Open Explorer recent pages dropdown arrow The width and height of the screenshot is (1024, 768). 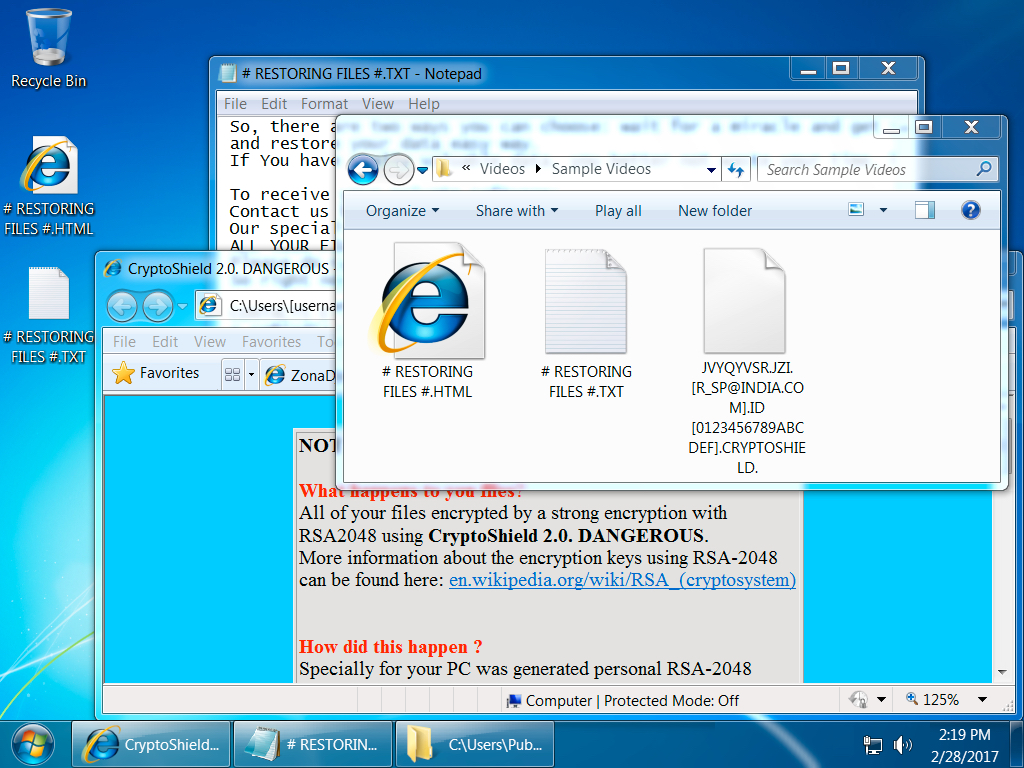[x=423, y=171]
